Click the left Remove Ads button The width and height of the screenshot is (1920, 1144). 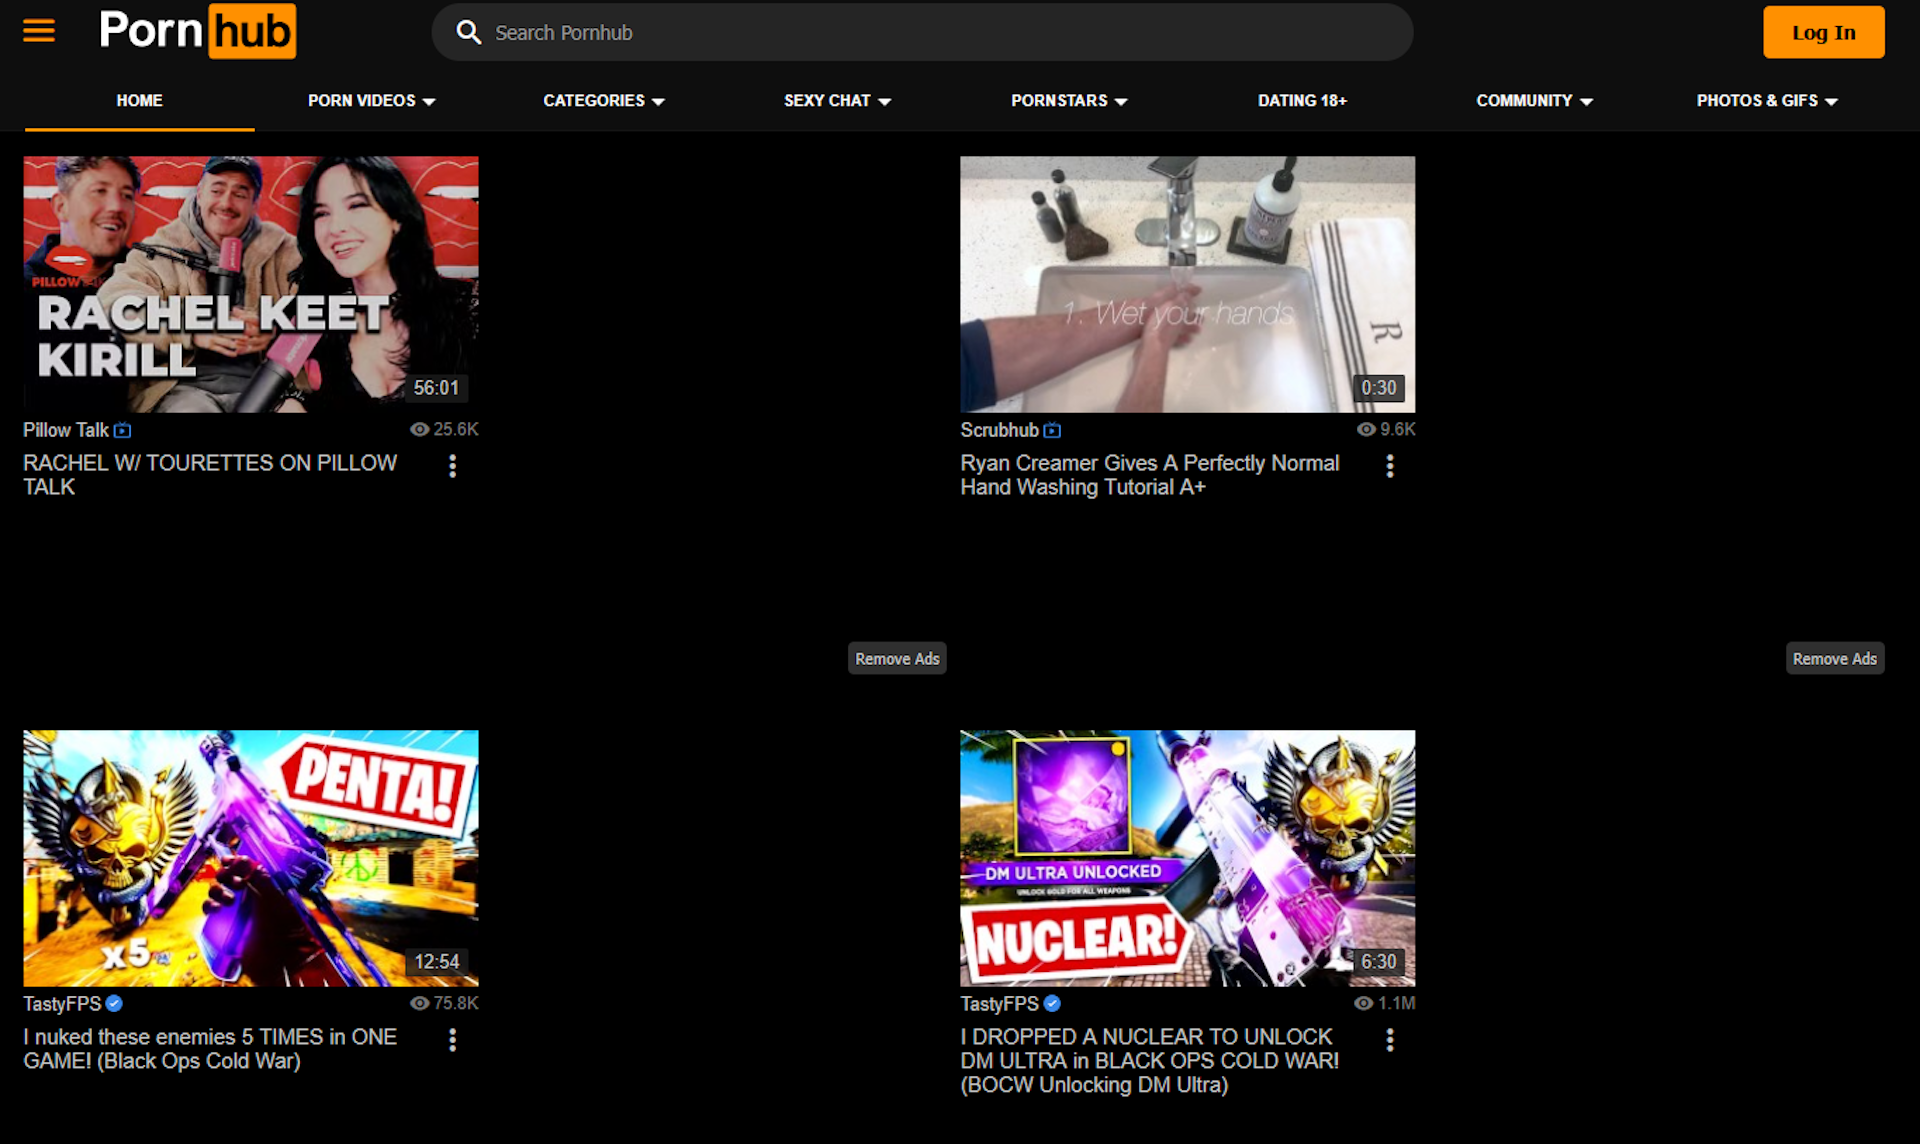coord(897,658)
